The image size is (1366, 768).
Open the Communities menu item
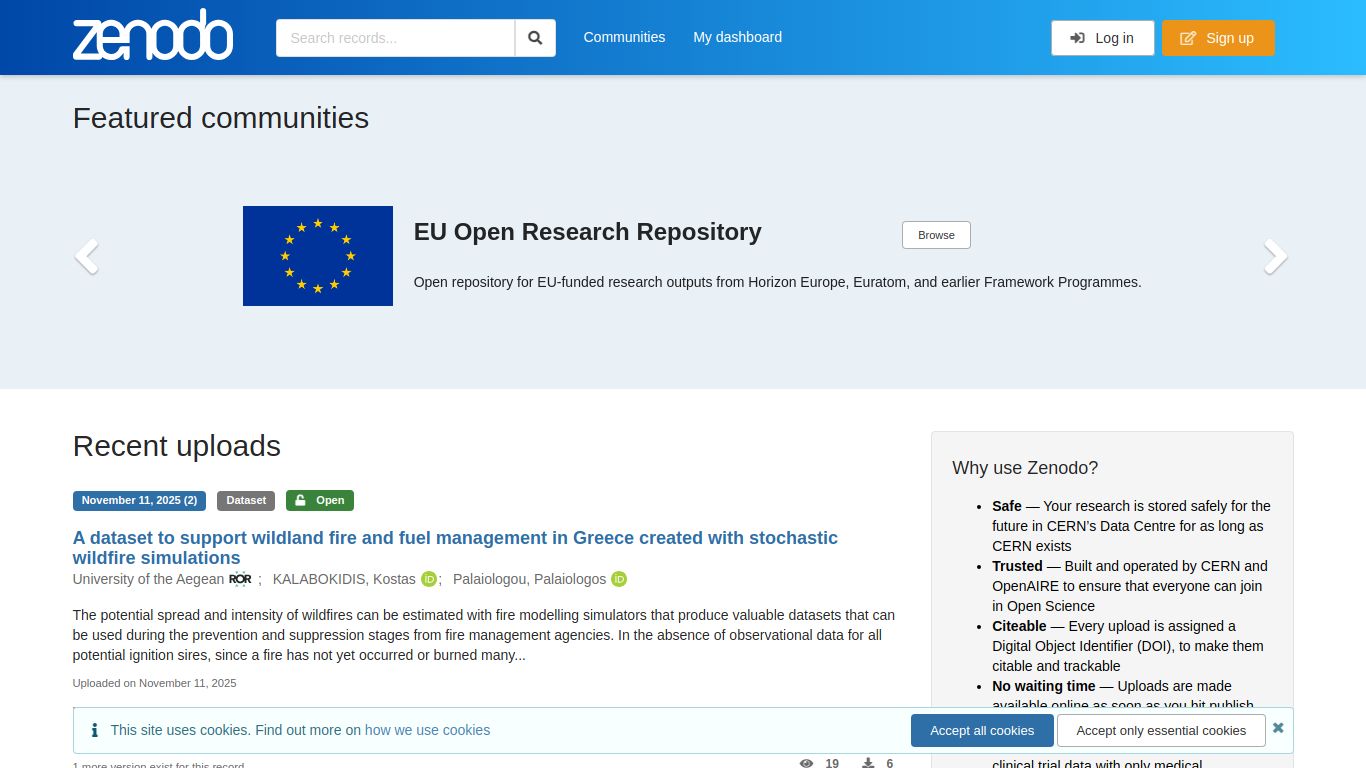click(624, 37)
